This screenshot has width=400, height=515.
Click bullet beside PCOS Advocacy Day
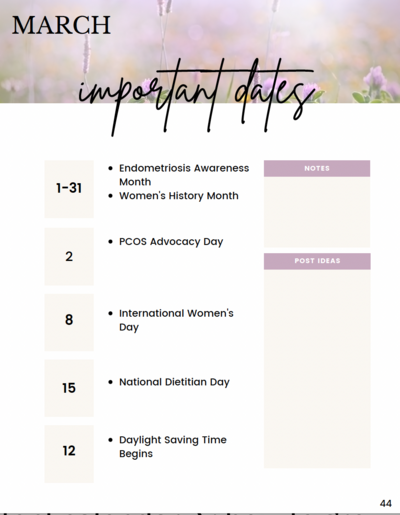111,241
